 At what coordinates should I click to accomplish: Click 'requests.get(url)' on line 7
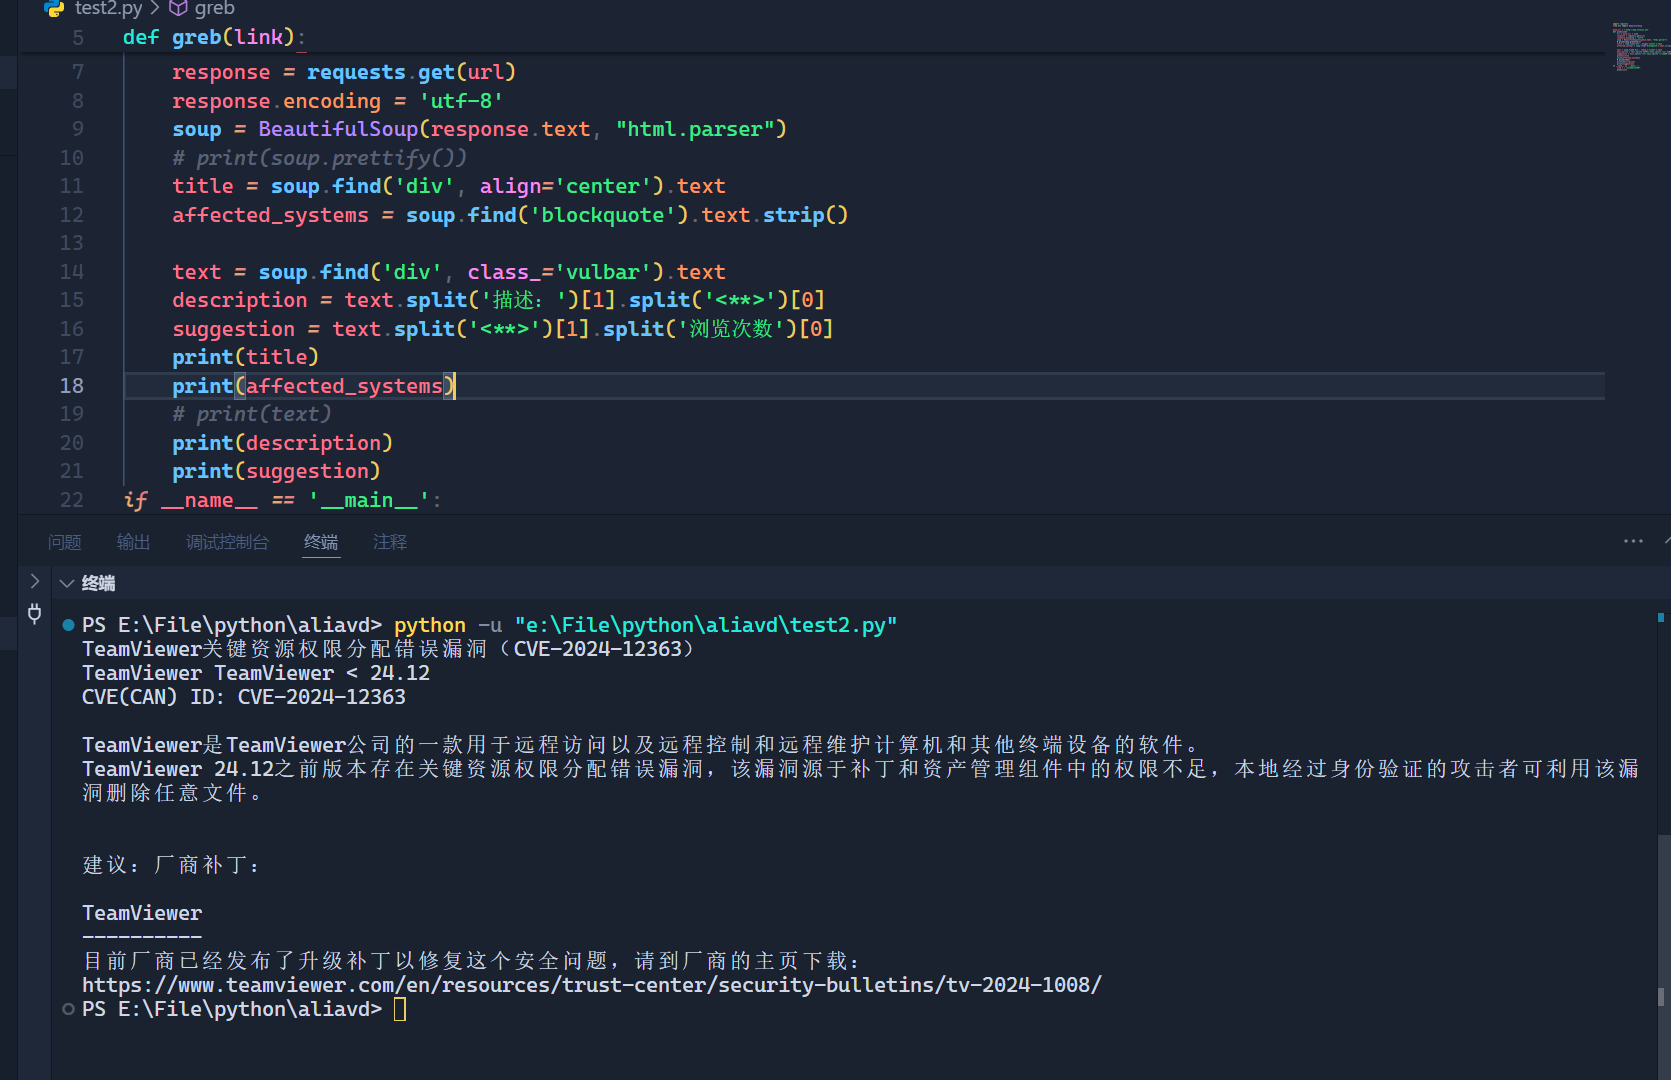coord(411,72)
